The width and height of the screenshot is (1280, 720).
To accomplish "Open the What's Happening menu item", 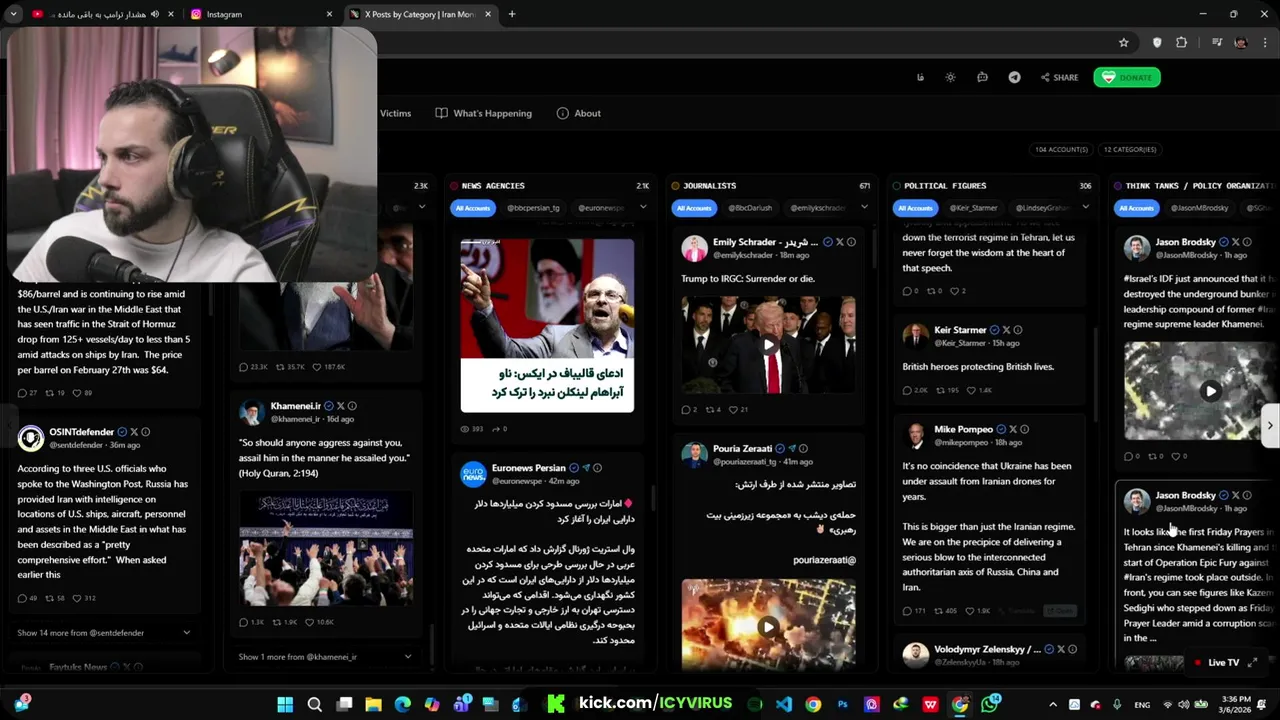I will pyautogui.click(x=483, y=113).
